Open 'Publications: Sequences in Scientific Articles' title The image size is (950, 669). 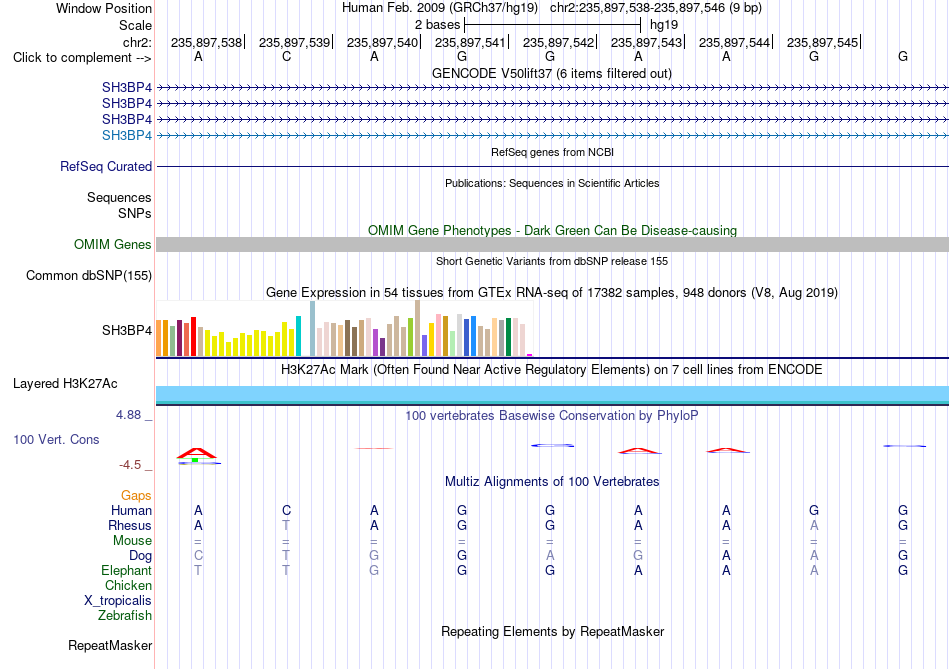[552, 183]
